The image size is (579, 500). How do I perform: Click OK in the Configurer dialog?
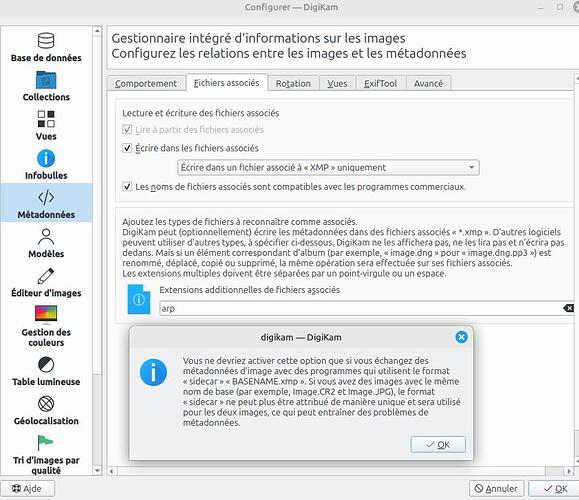point(555,489)
